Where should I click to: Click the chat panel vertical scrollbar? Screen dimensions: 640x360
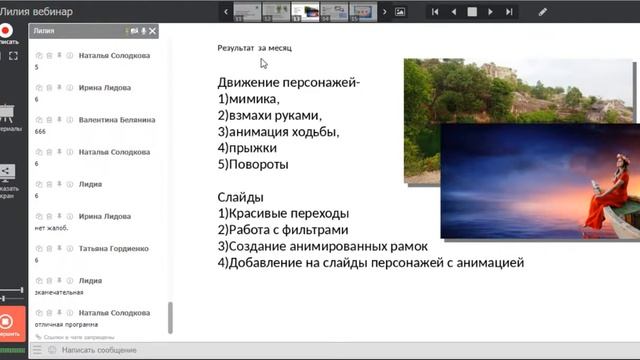click(170, 318)
